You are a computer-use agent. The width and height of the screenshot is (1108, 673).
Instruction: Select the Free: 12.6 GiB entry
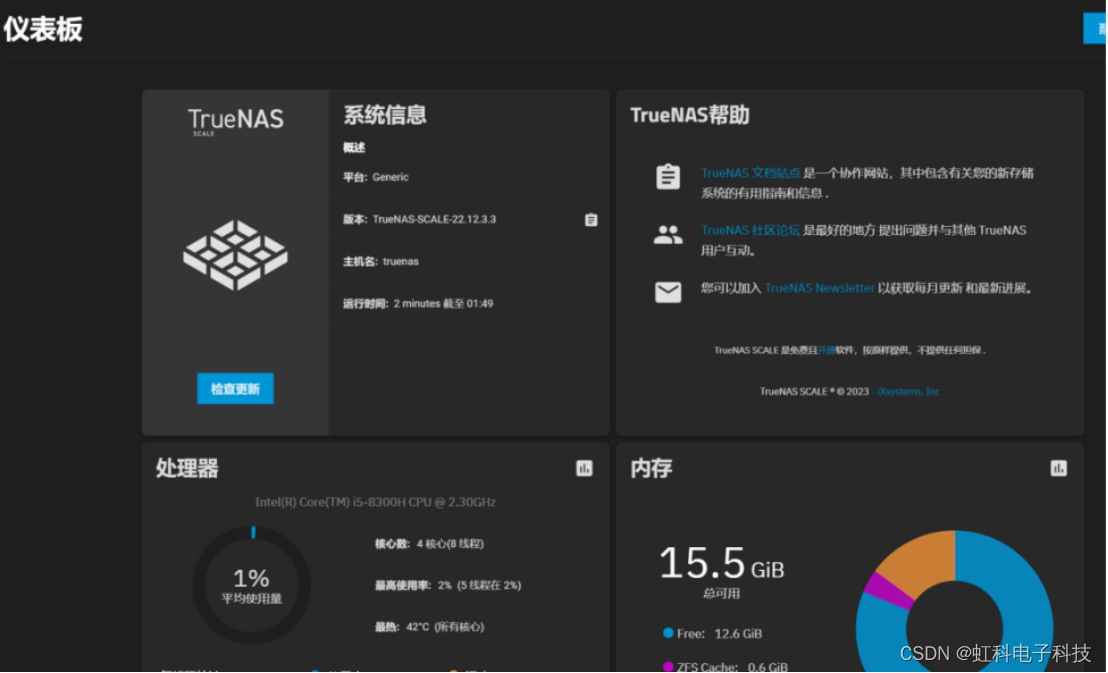[x=712, y=633]
